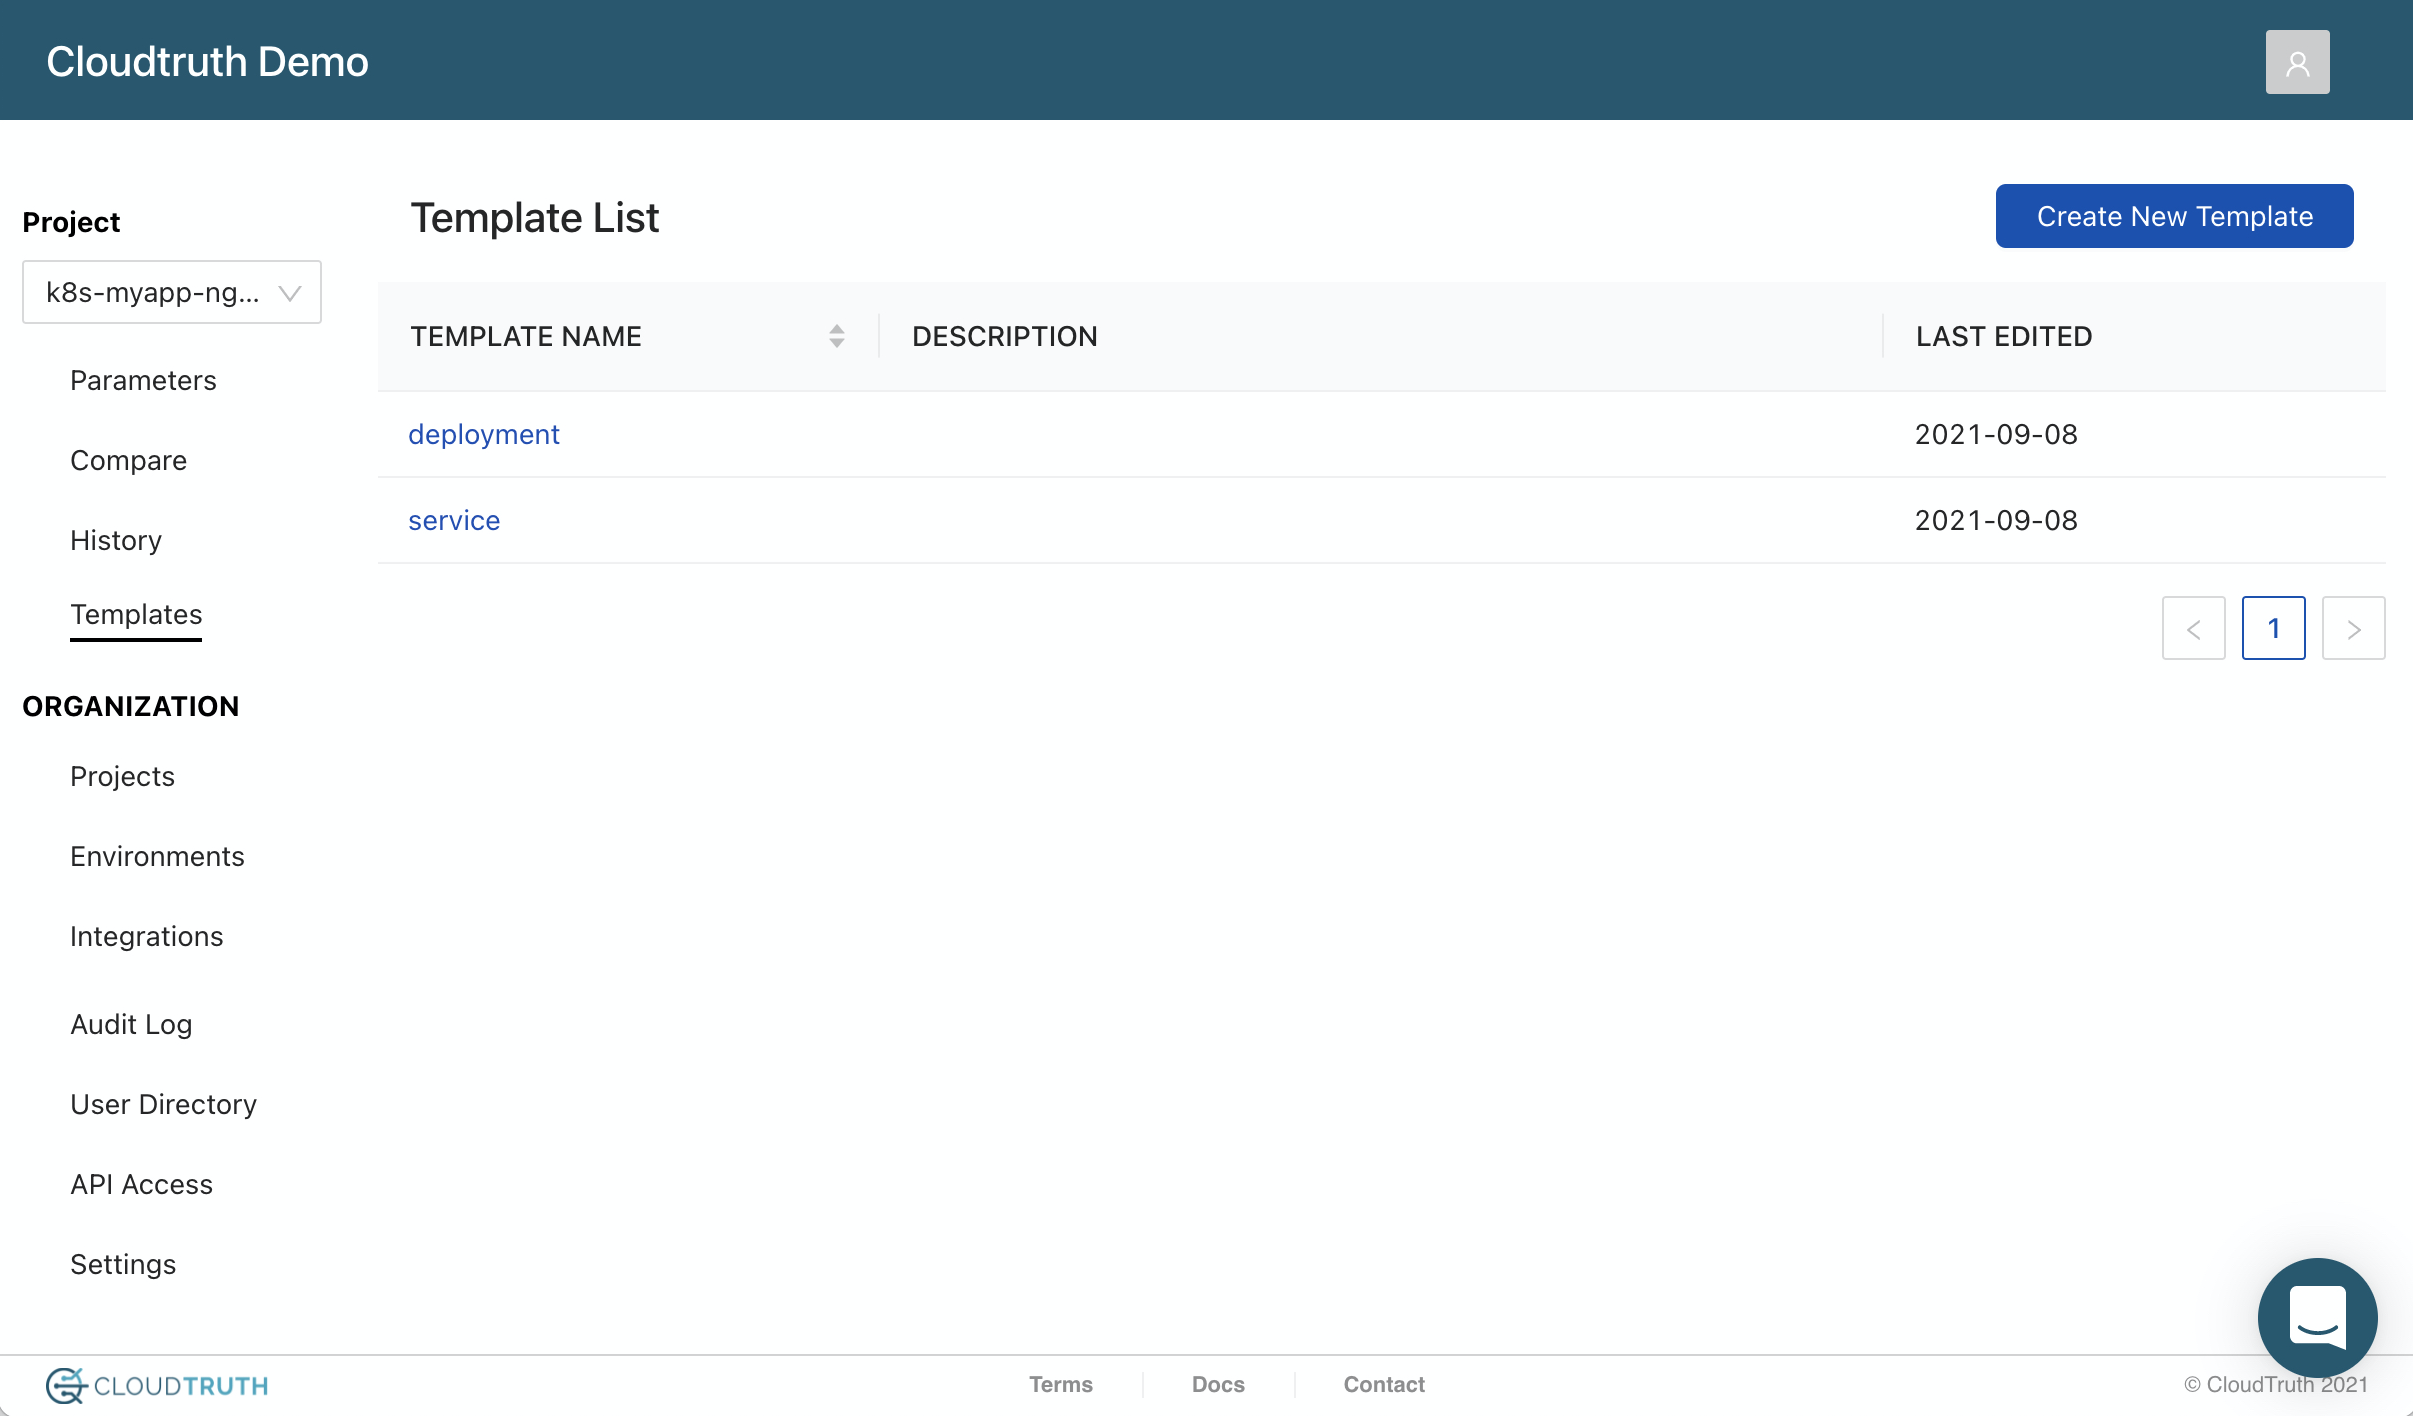Open Parameters in the sidebar
The height and width of the screenshot is (1416, 2413).
143,380
